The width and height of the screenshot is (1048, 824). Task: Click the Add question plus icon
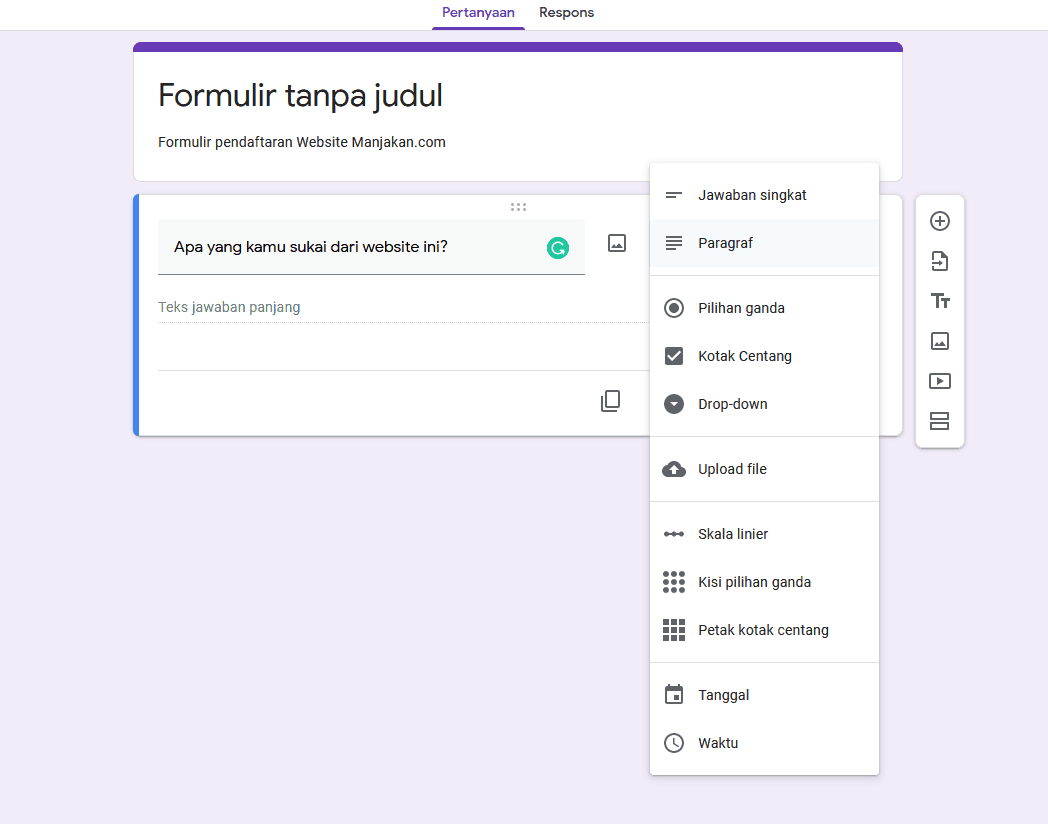[x=940, y=220]
